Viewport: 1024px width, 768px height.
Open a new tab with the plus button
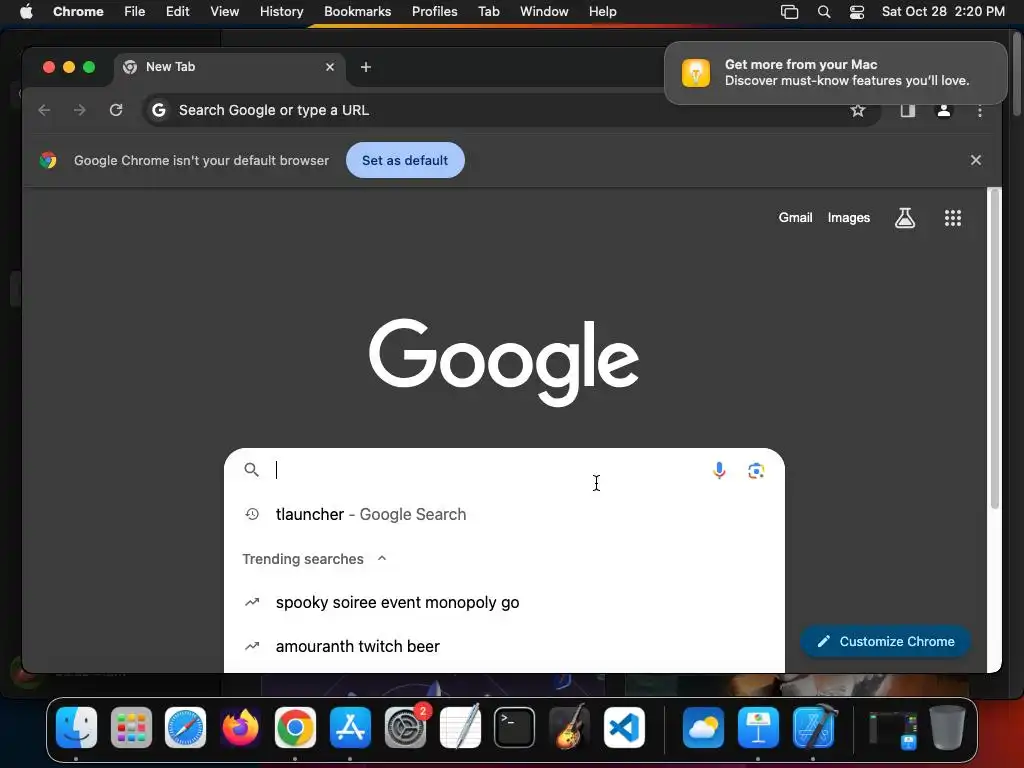coord(366,67)
